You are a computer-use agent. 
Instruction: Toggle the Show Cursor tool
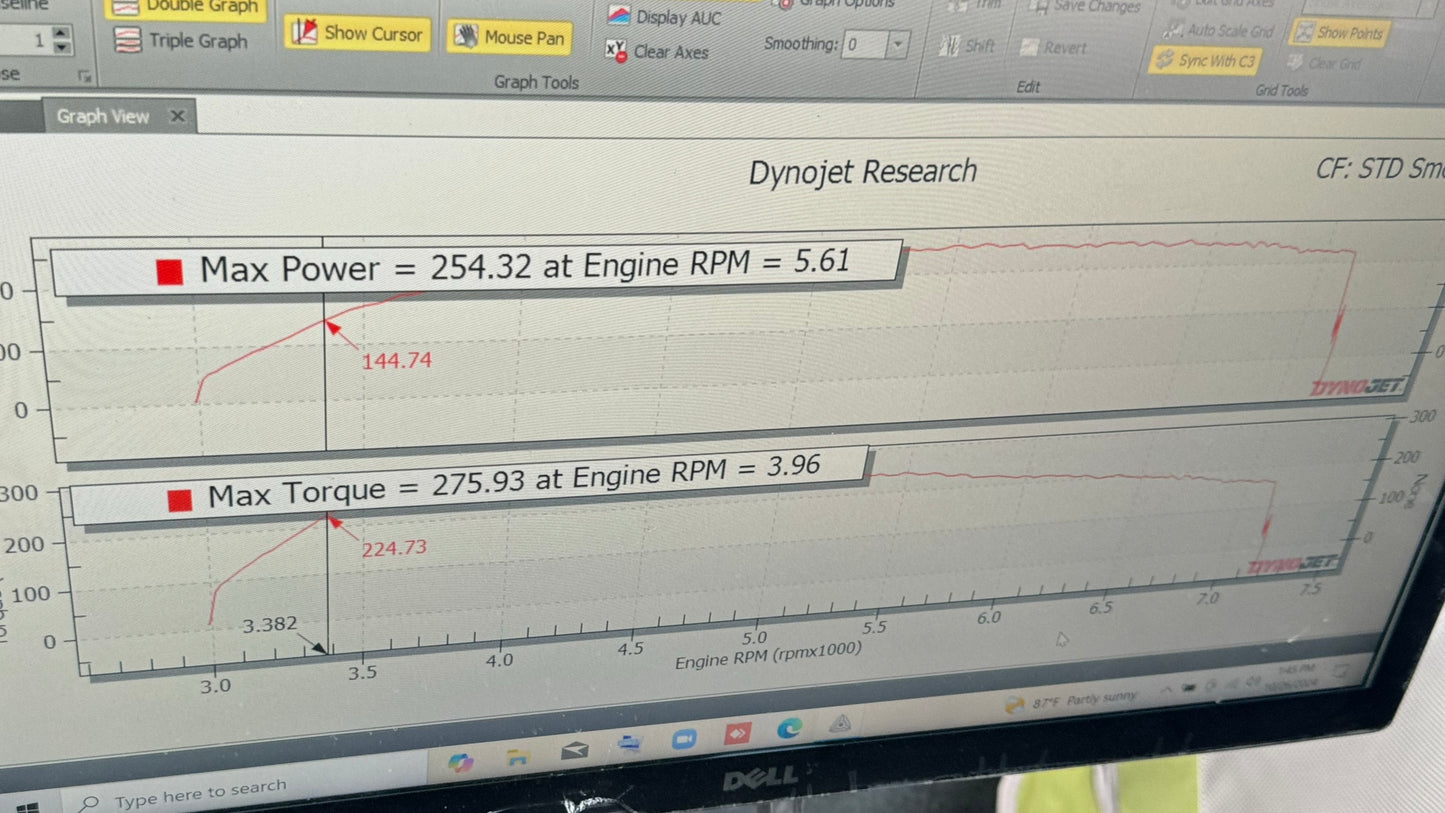click(358, 33)
